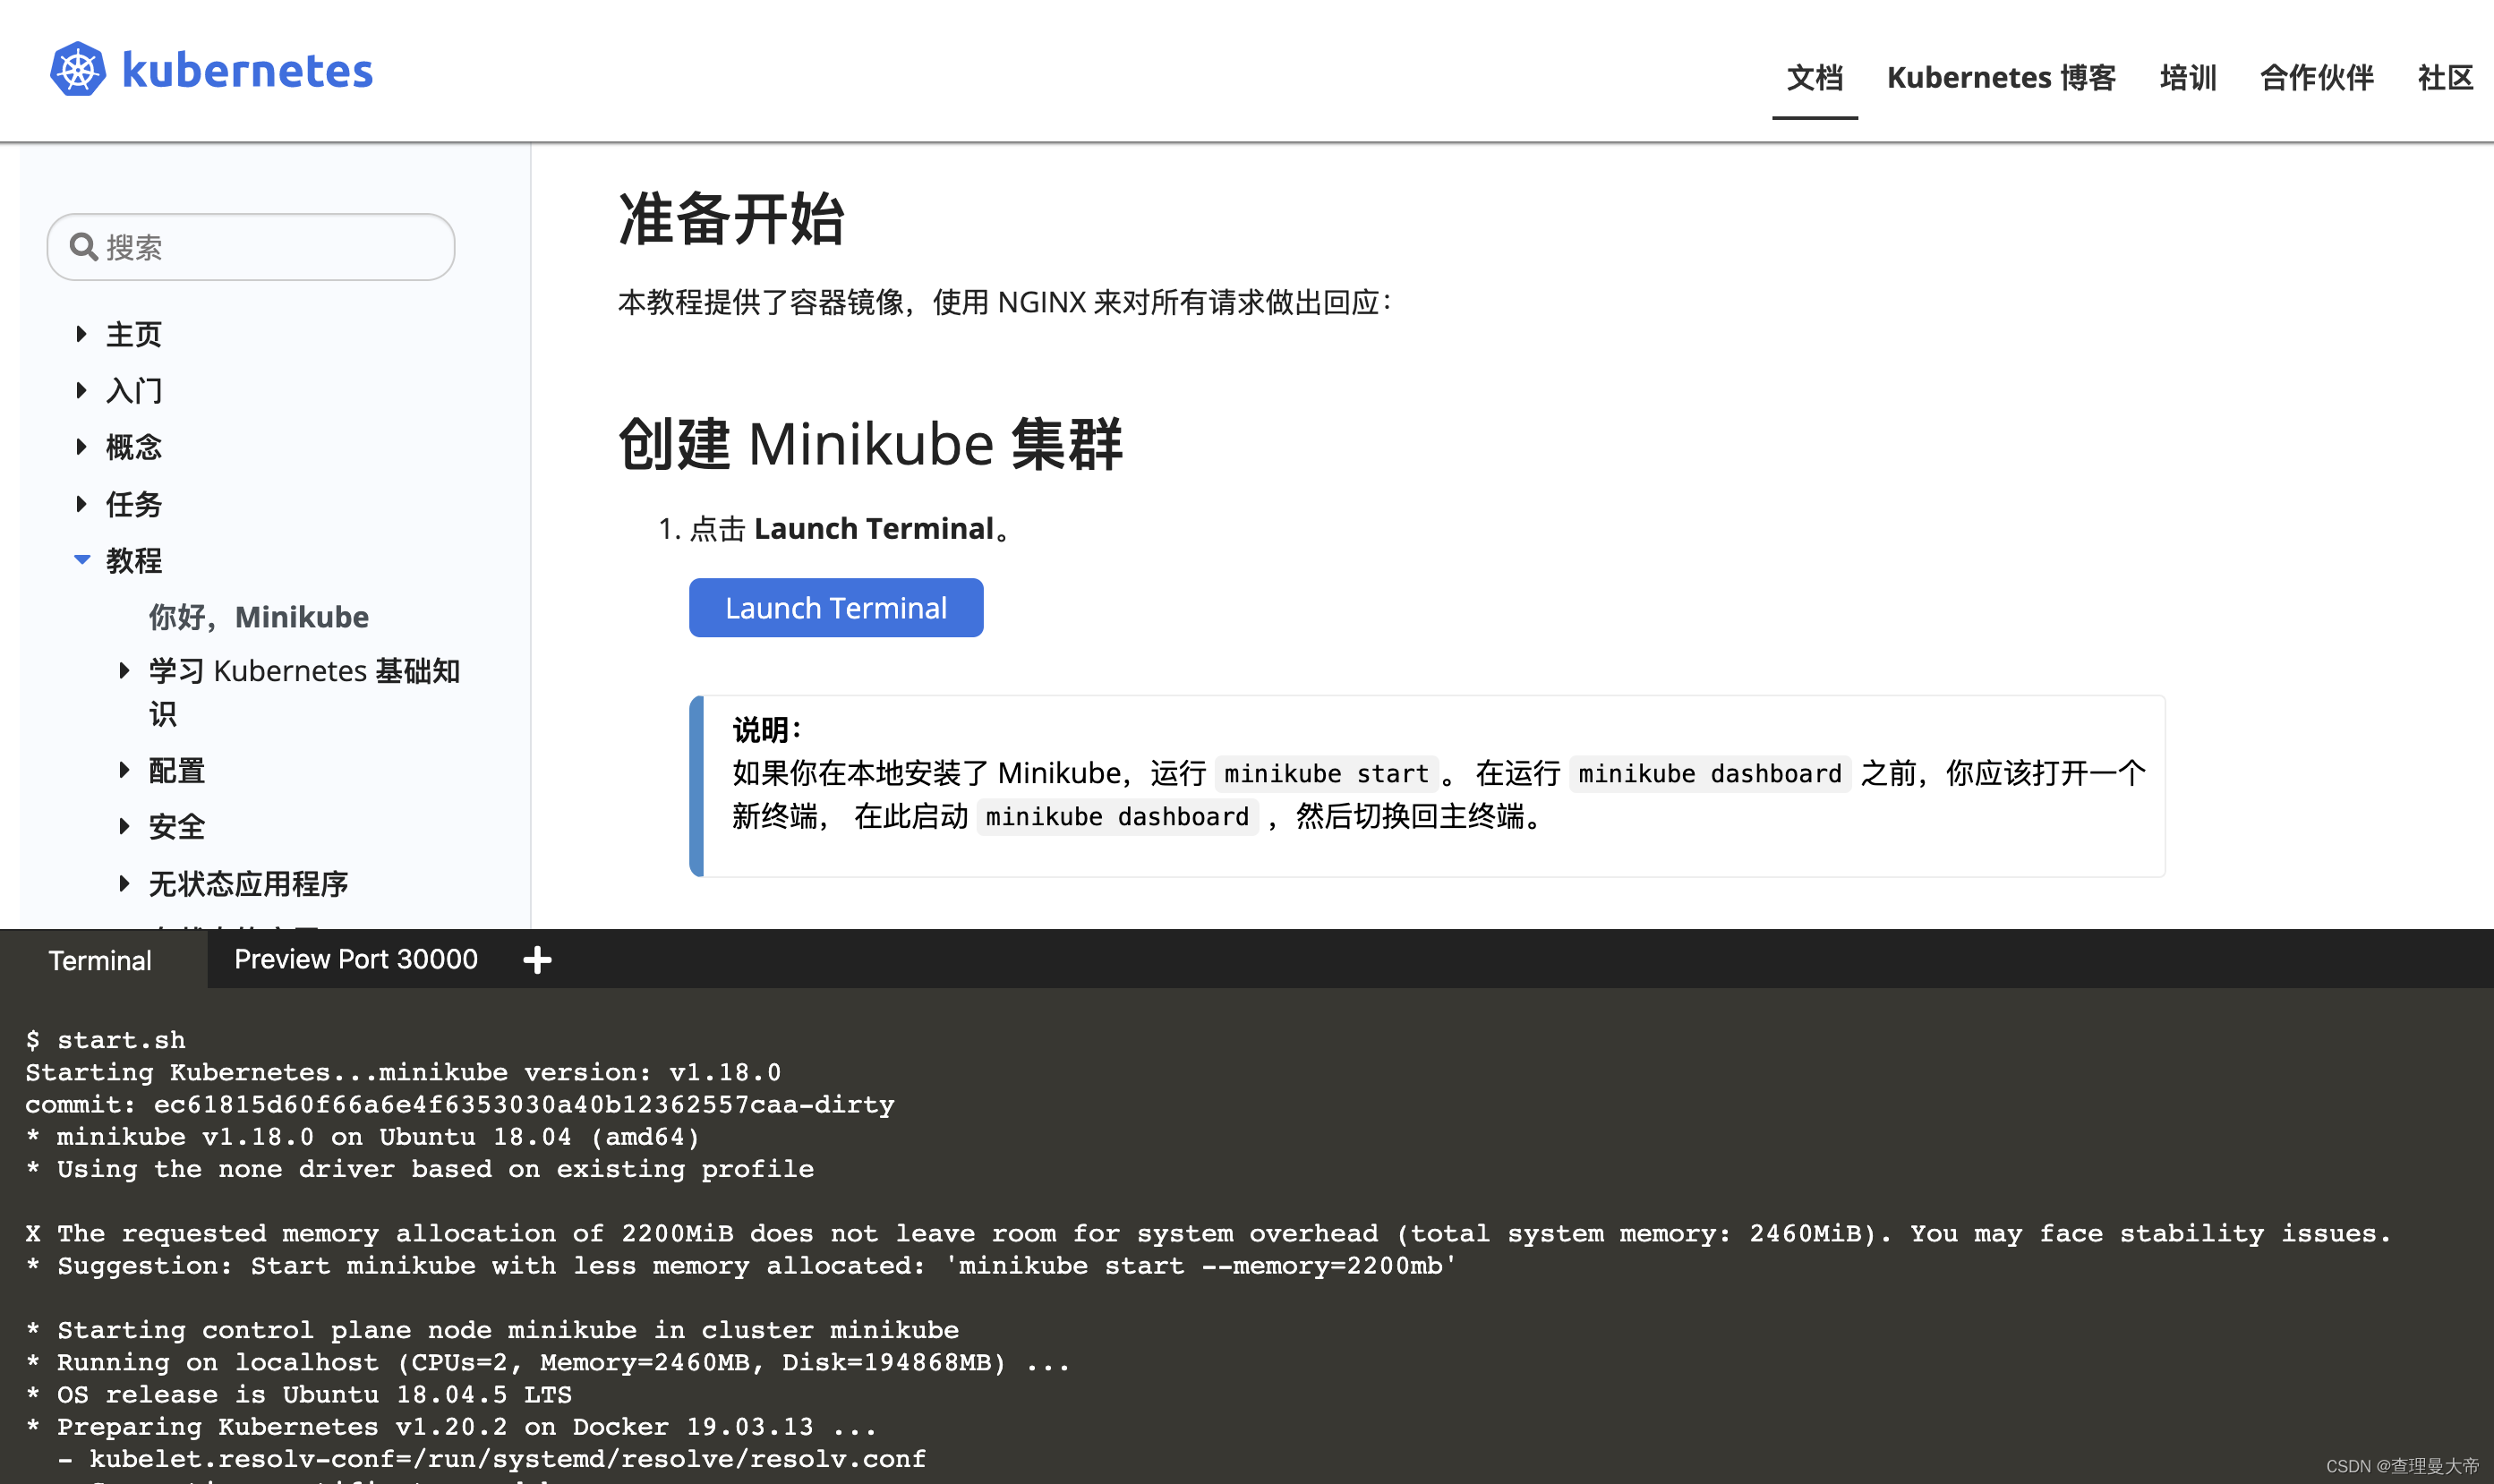Click the terminal 'commit: ec61815d...' line
This screenshot has width=2494, height=1484.
(460, 1104)
